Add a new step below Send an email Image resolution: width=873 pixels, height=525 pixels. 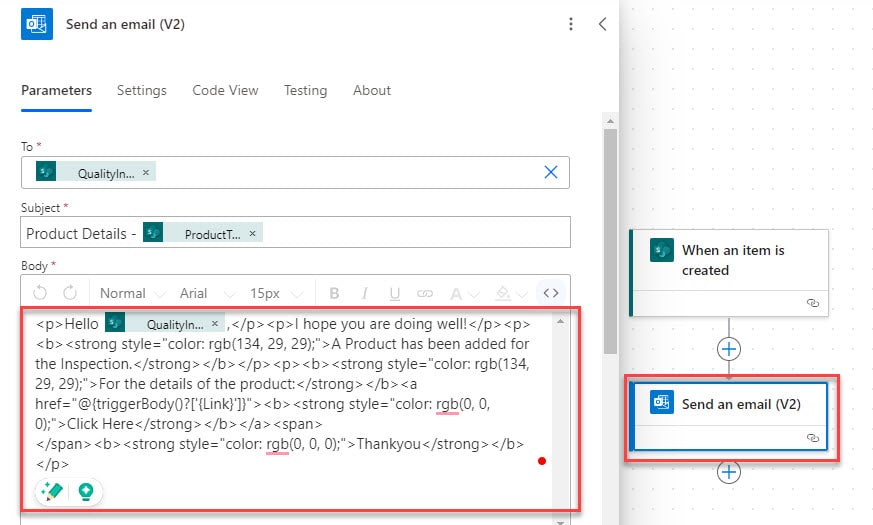click(729, 472)
